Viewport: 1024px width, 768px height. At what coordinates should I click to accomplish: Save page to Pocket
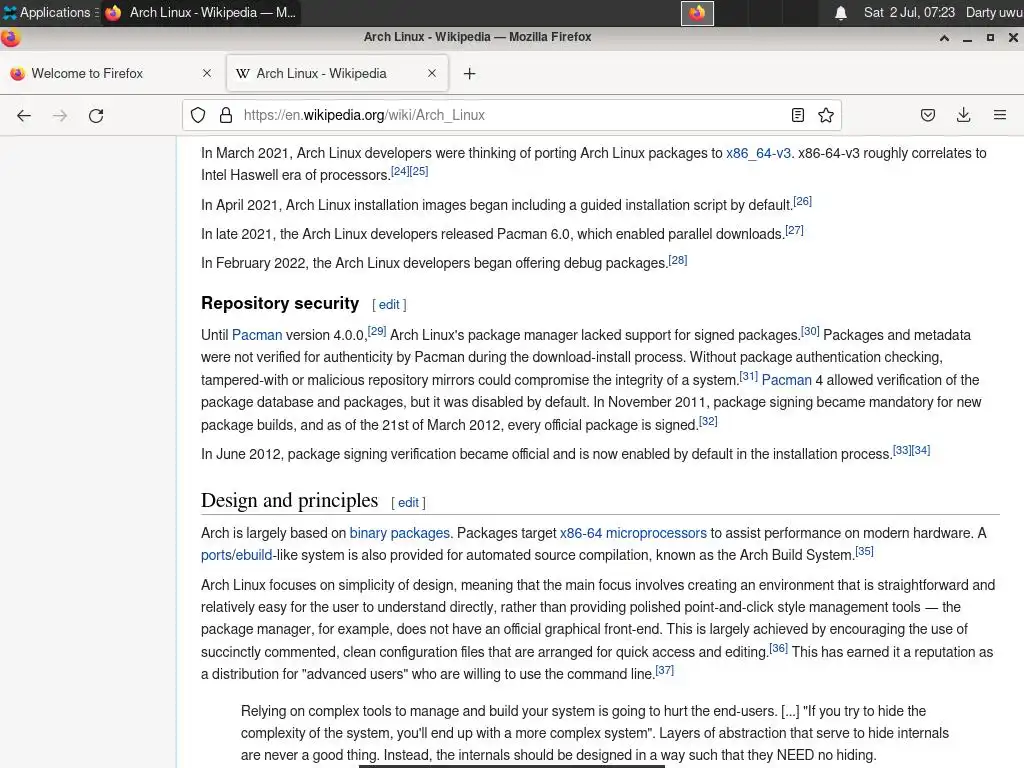click(x=928, y=116)
